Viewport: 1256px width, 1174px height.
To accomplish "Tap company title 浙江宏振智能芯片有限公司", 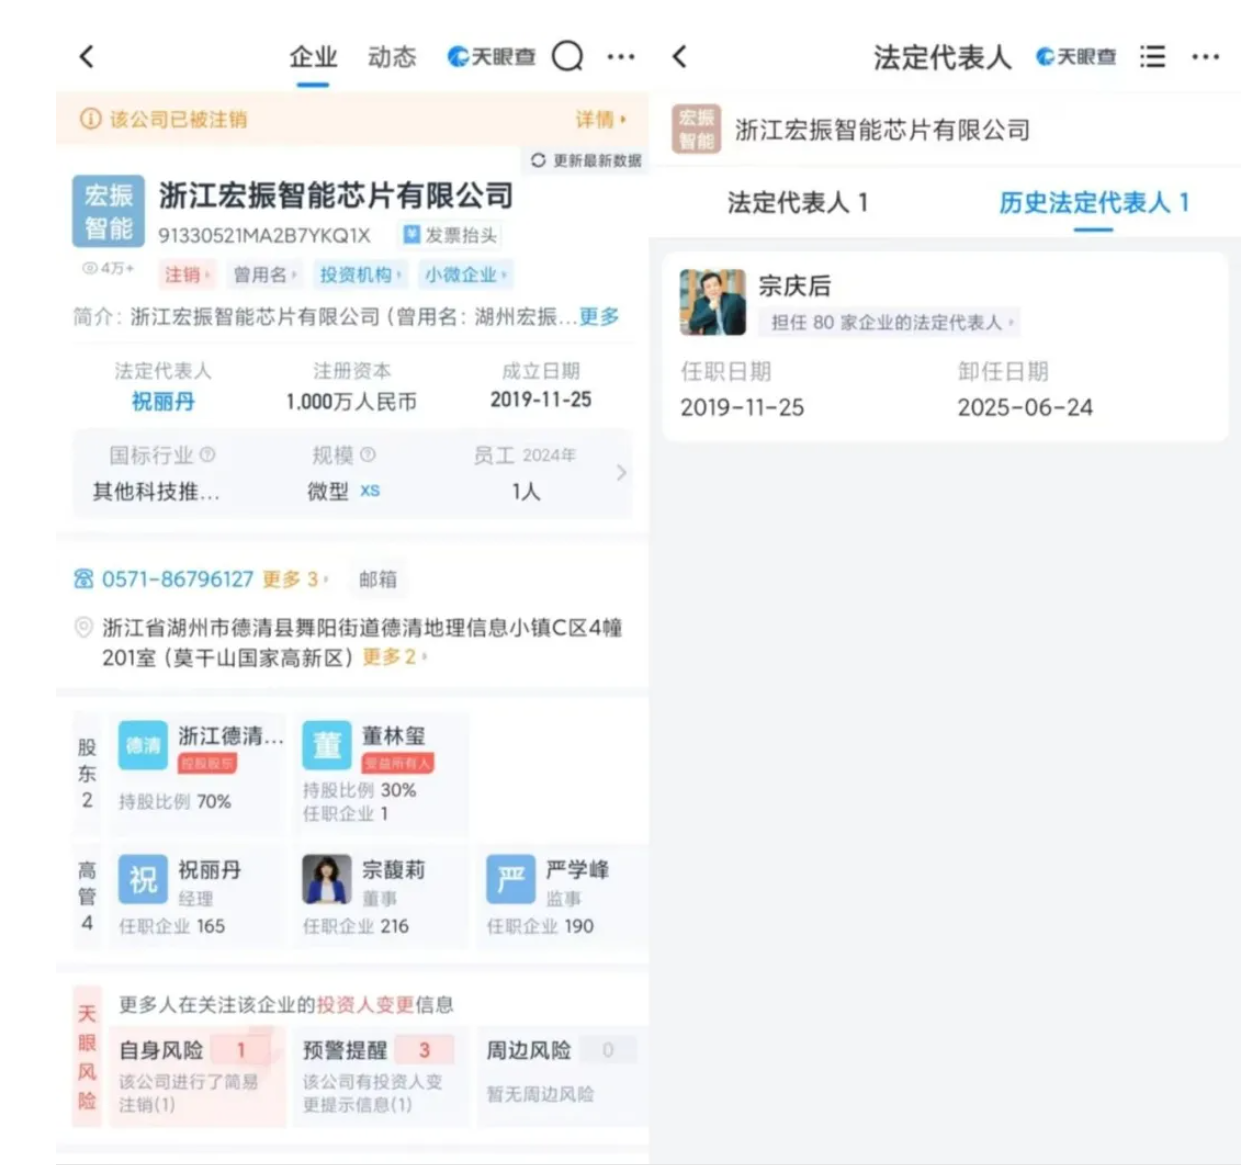I will (336, 195).
